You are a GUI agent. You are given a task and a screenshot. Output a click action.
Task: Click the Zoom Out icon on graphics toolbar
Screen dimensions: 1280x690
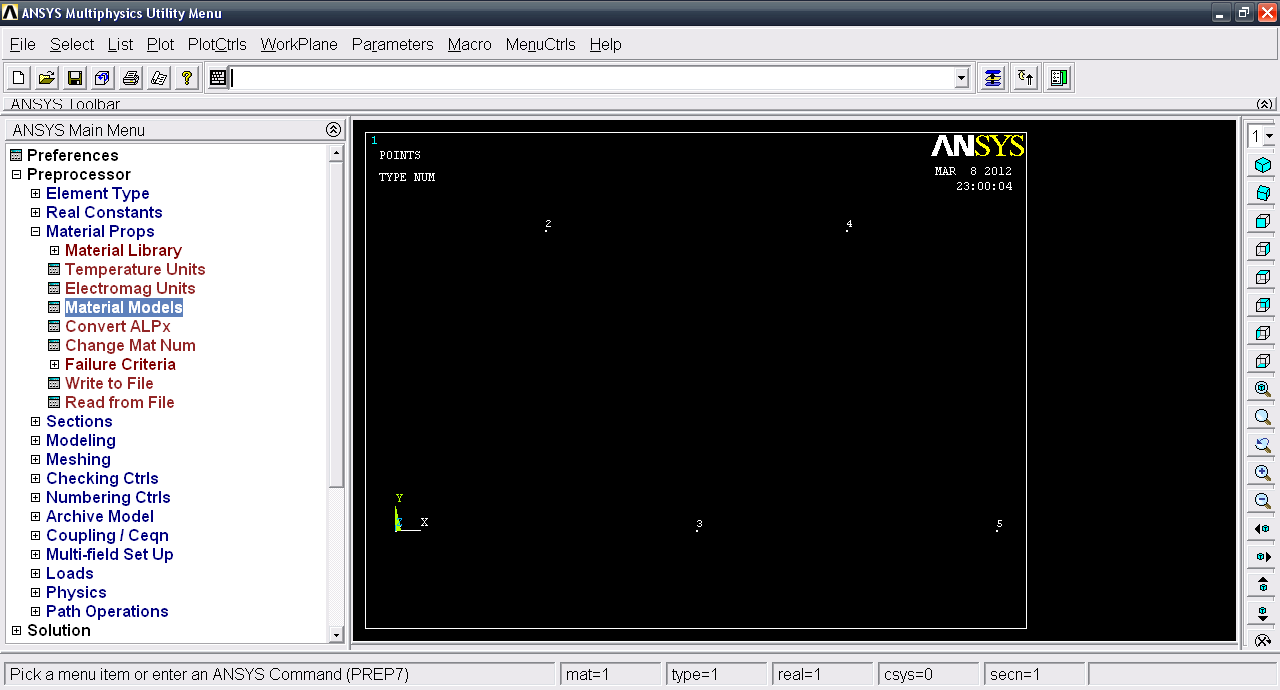1261,501
